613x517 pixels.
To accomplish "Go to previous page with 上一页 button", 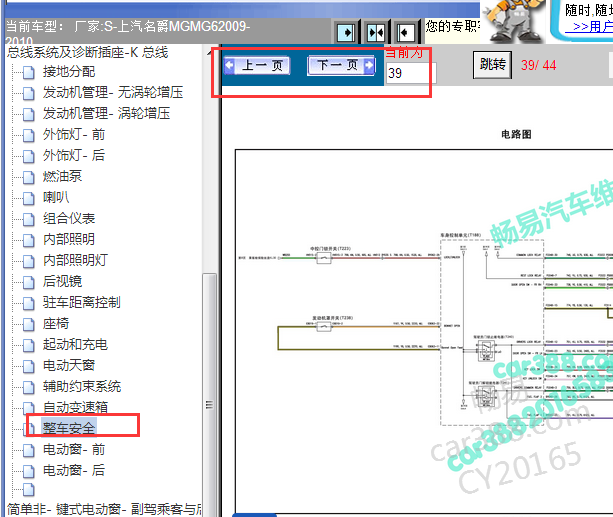I will (257, 65).
